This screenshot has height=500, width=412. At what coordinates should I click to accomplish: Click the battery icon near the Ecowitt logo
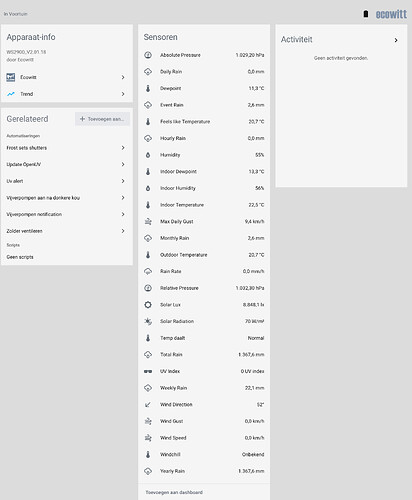366,14
